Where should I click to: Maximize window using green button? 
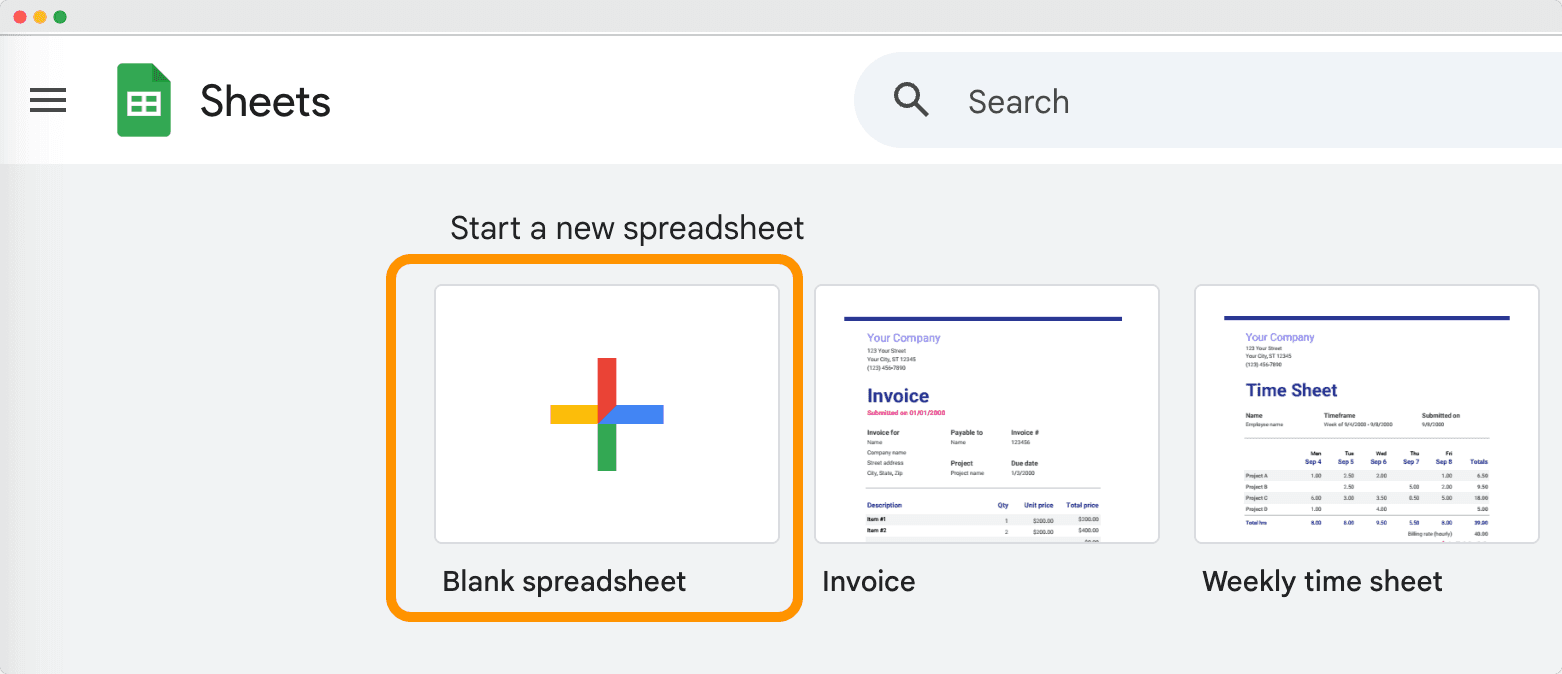click(x=60, y=17)
